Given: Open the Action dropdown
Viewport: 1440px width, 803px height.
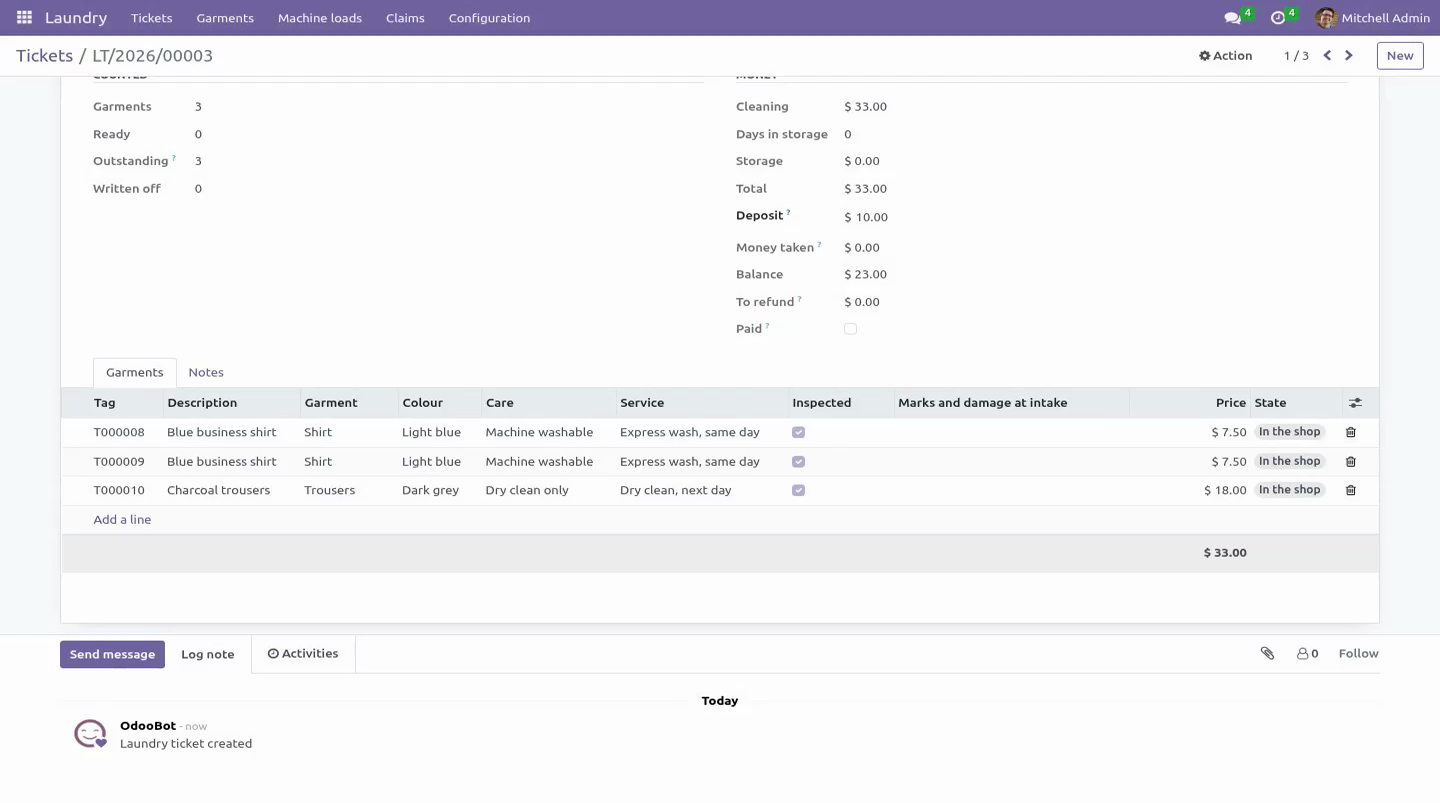Looking at the screenshot, I should coord(1225,56).
